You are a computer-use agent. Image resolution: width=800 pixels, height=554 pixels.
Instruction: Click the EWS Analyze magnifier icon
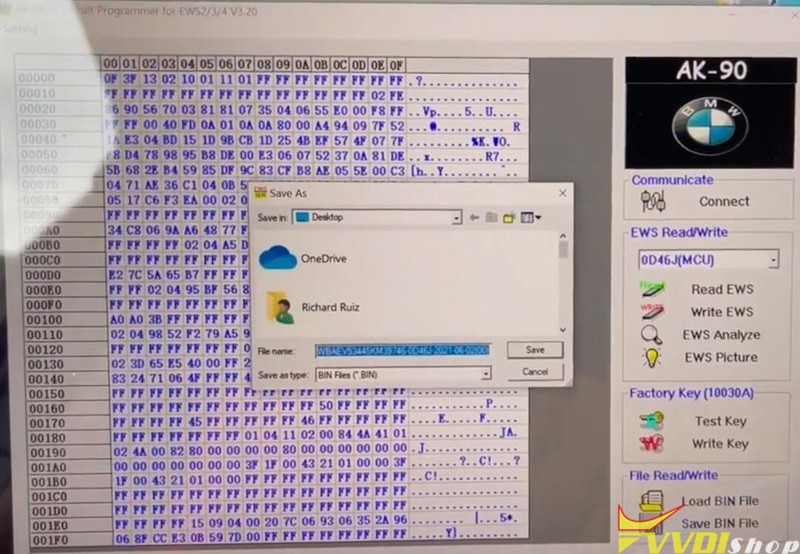[x=652, y=335]
